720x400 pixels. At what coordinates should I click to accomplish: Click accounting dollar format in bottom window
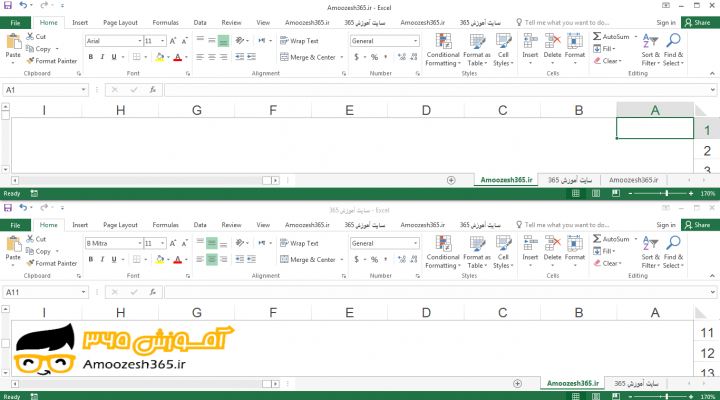pos(356,259)
